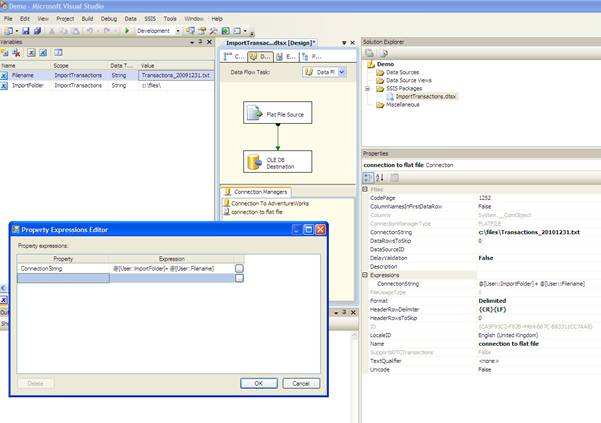Open the SSIS menu
The height and width of the screenshot is (423, 601).
coord(150,18)
